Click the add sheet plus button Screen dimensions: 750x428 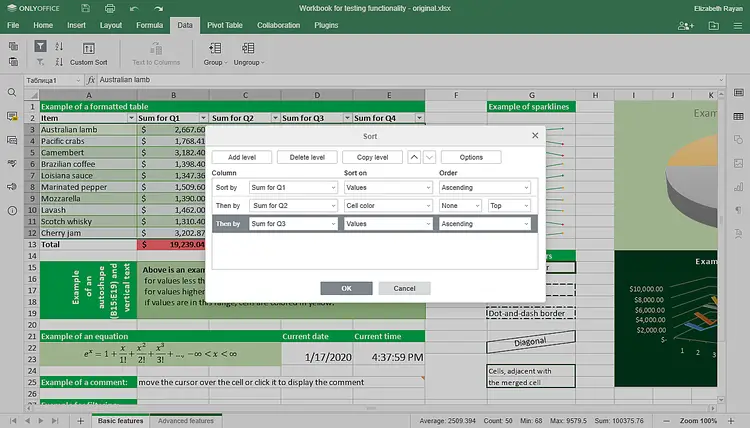click(x=80, y=421)
